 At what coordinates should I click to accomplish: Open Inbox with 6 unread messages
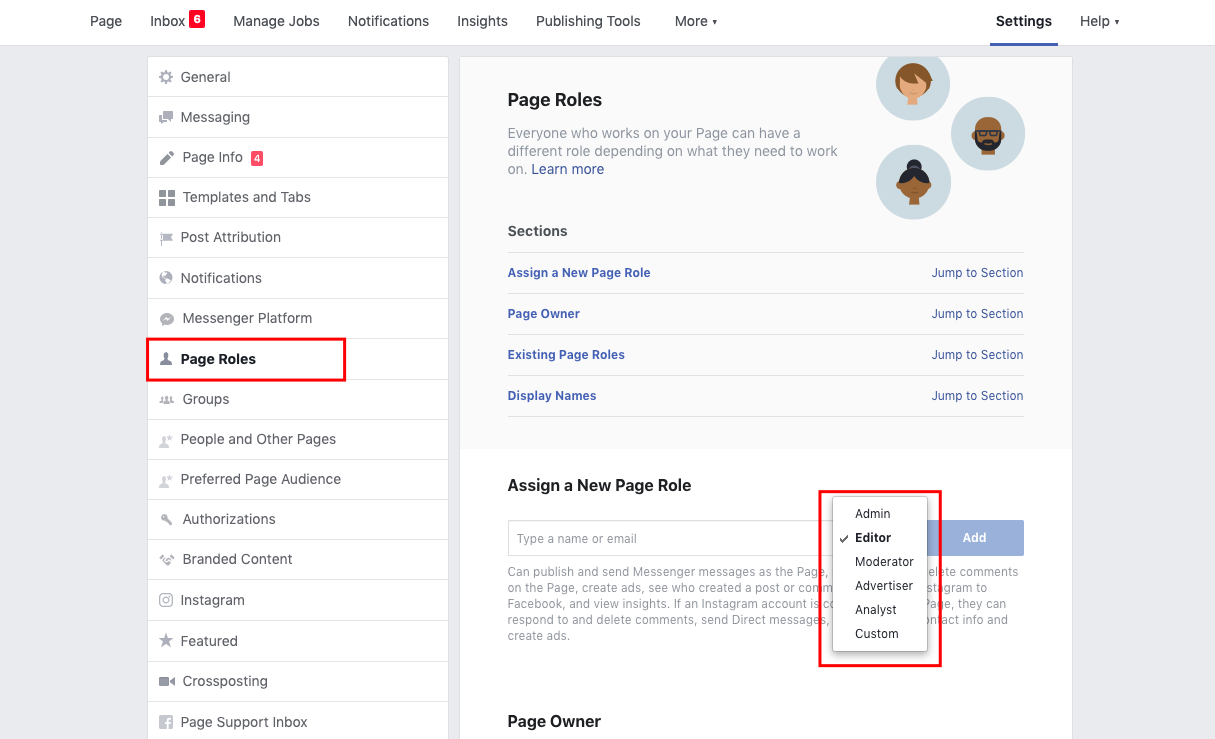(176, 21)
